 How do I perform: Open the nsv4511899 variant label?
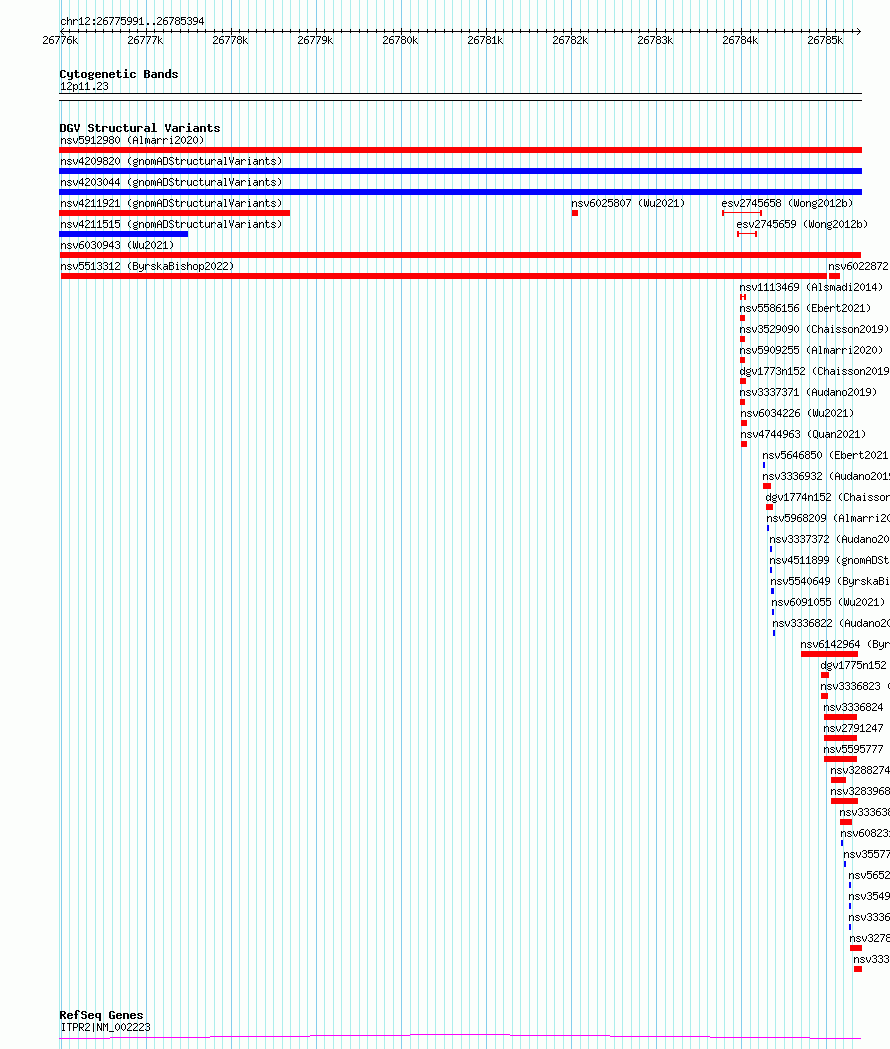(x=829, y=561)
